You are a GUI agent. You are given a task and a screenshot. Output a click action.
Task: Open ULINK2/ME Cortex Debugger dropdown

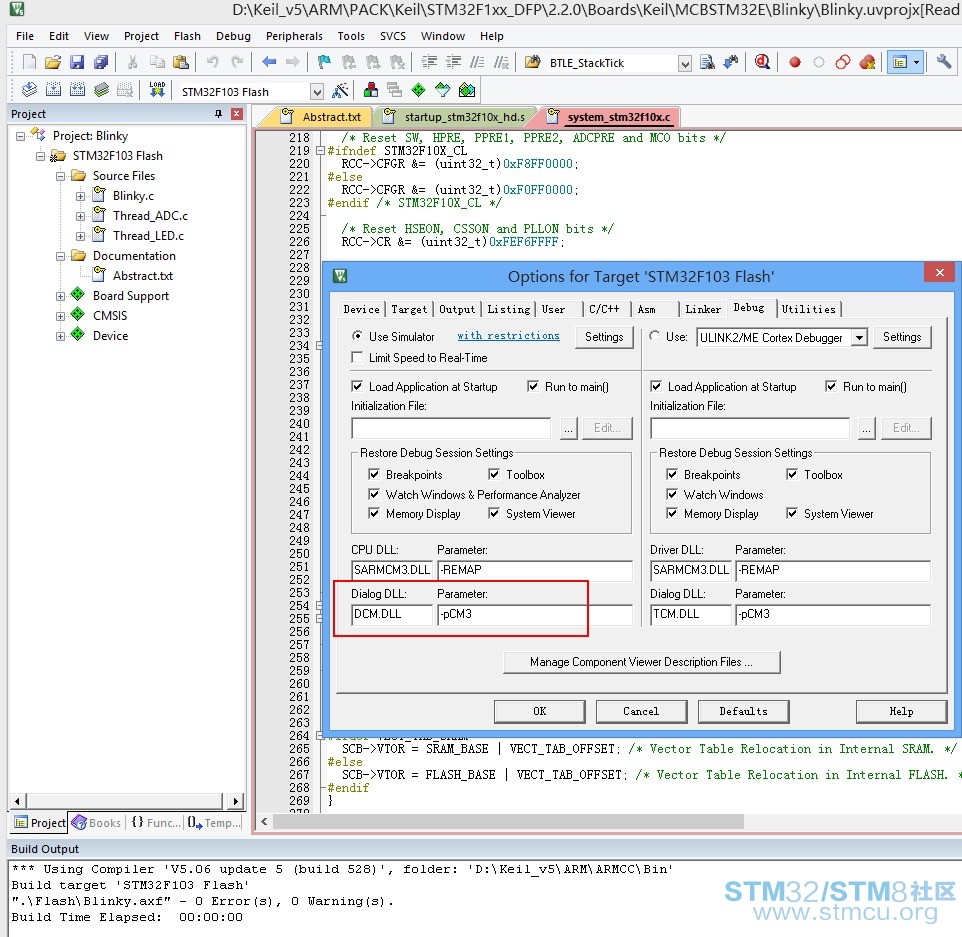(860, 337)
